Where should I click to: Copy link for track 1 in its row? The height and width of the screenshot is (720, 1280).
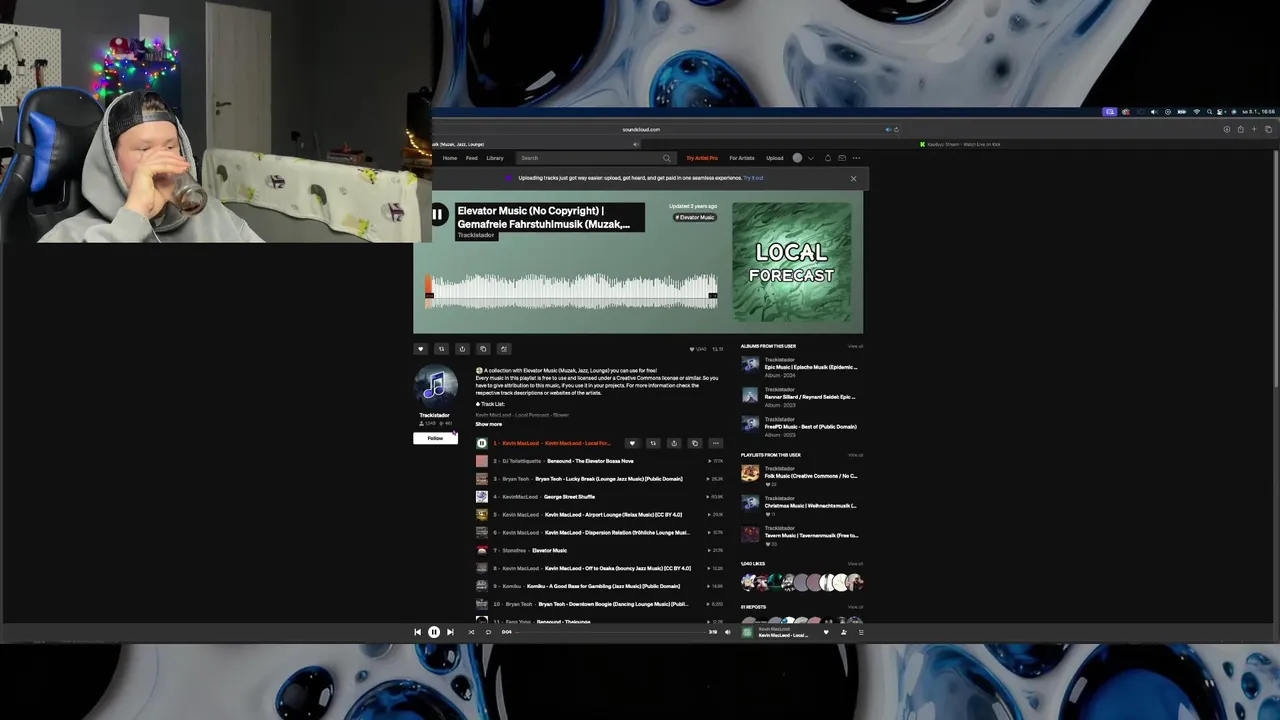click(695, 443)
